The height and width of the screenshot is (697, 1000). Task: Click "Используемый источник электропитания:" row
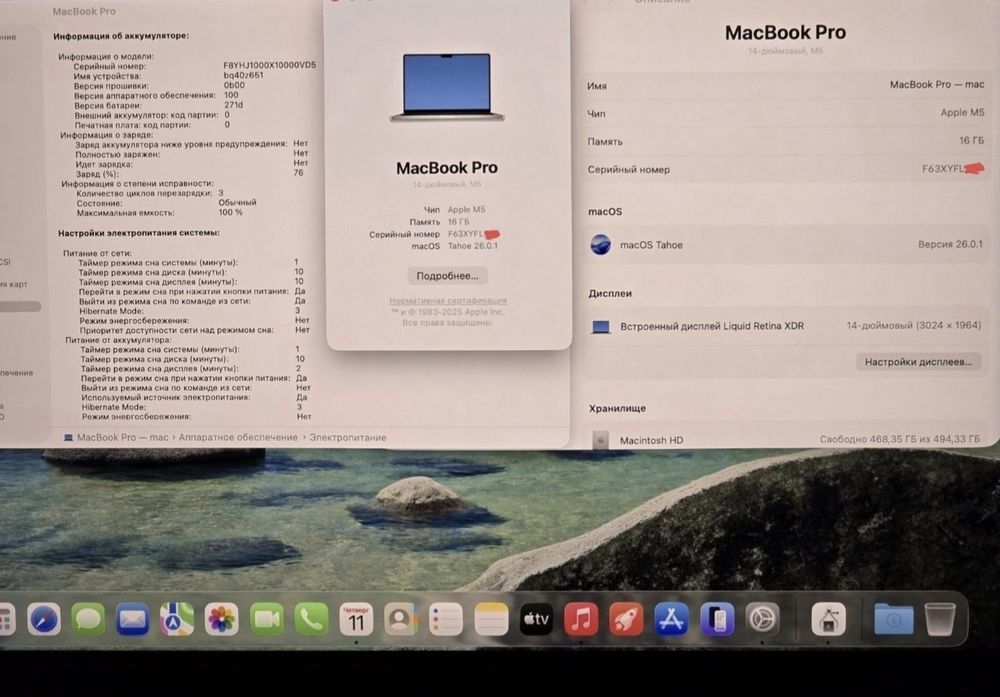click(x=194, y=397)
